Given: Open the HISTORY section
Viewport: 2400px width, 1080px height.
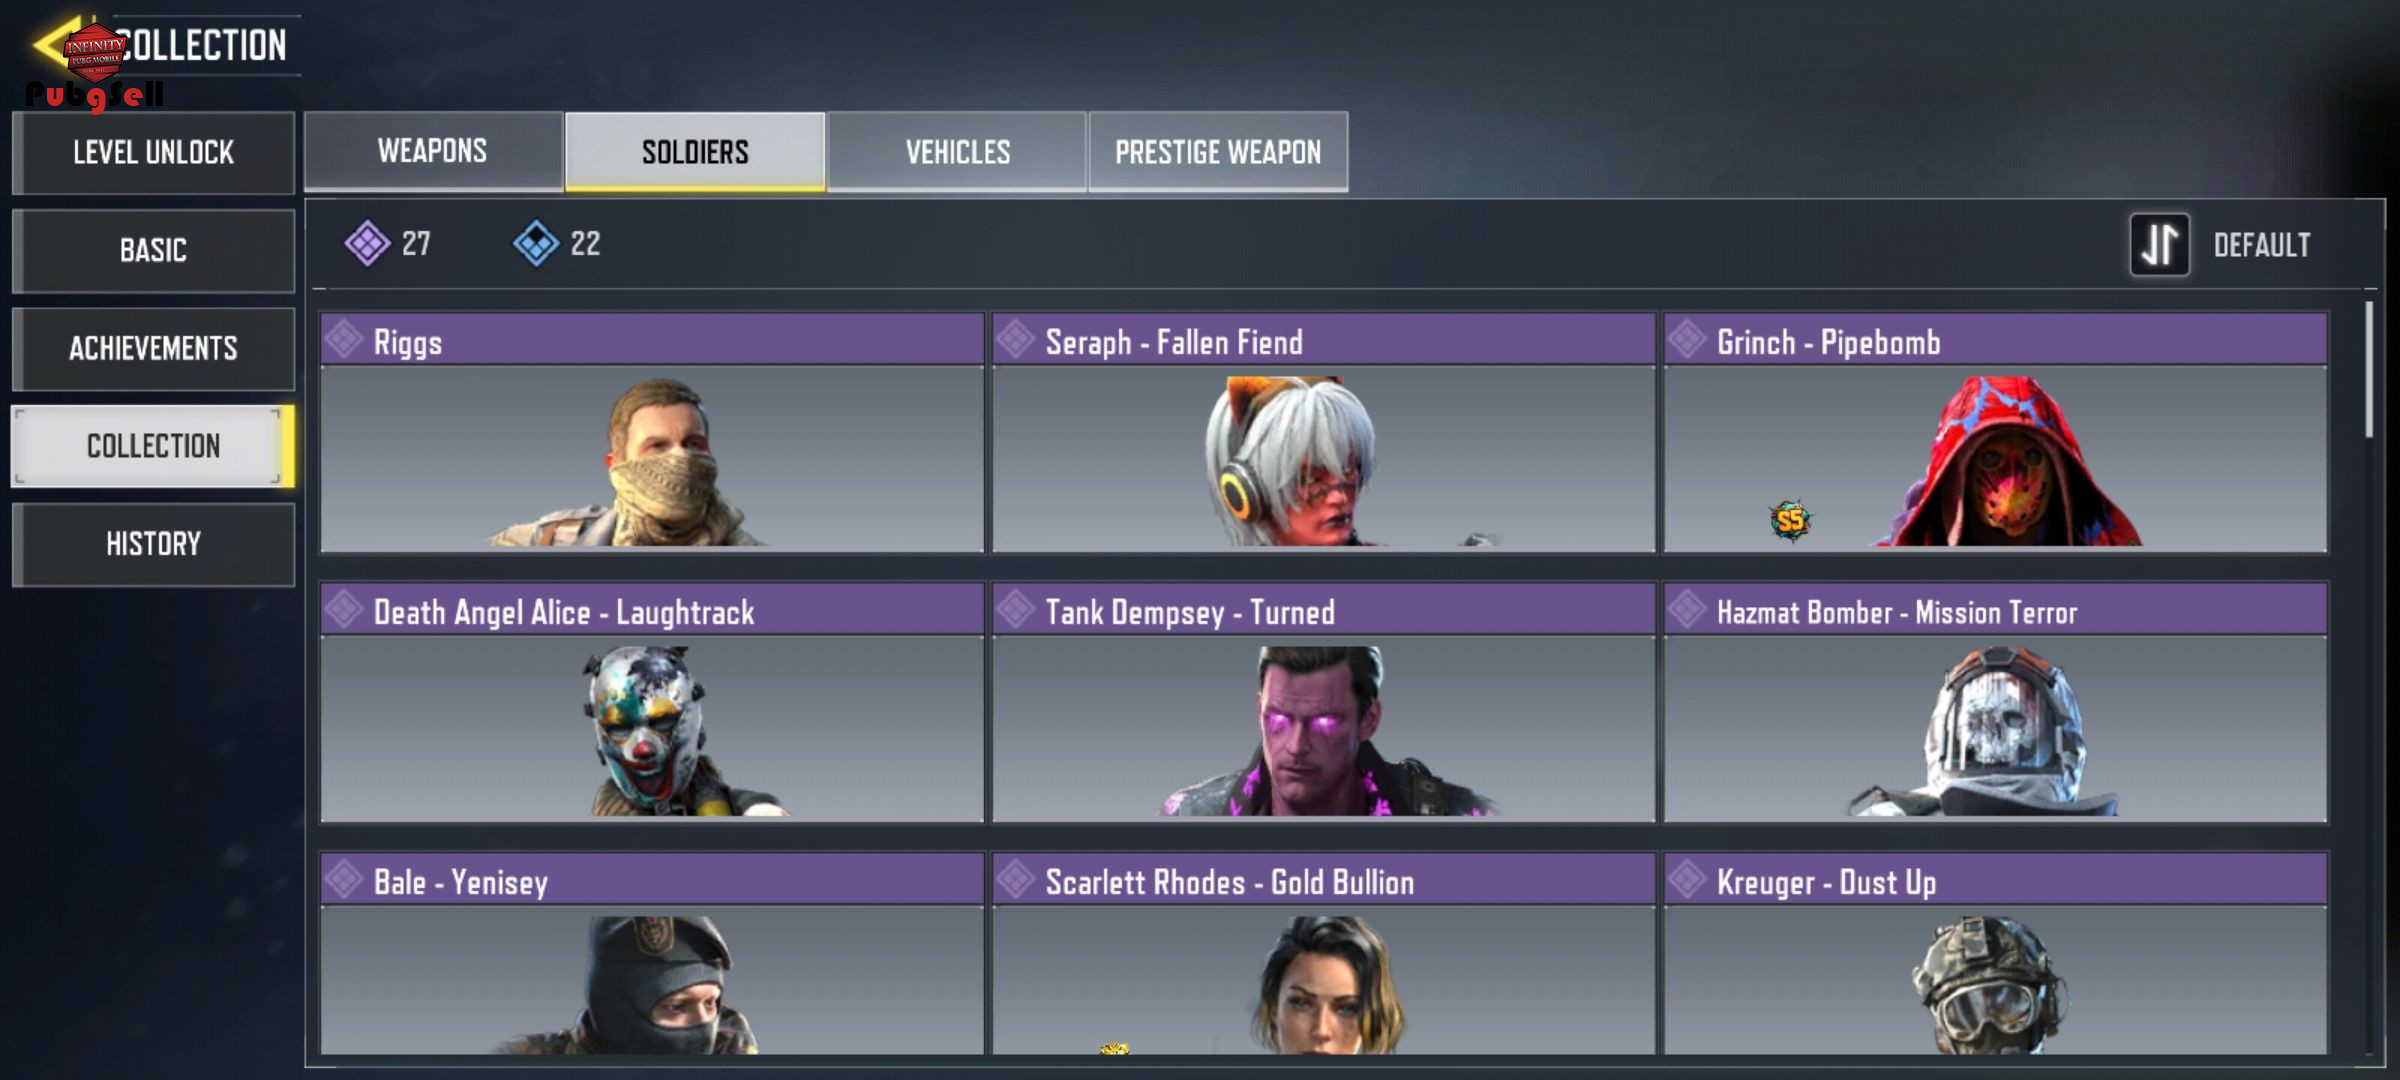Looking at the screenshot, I should coord(153,544).
